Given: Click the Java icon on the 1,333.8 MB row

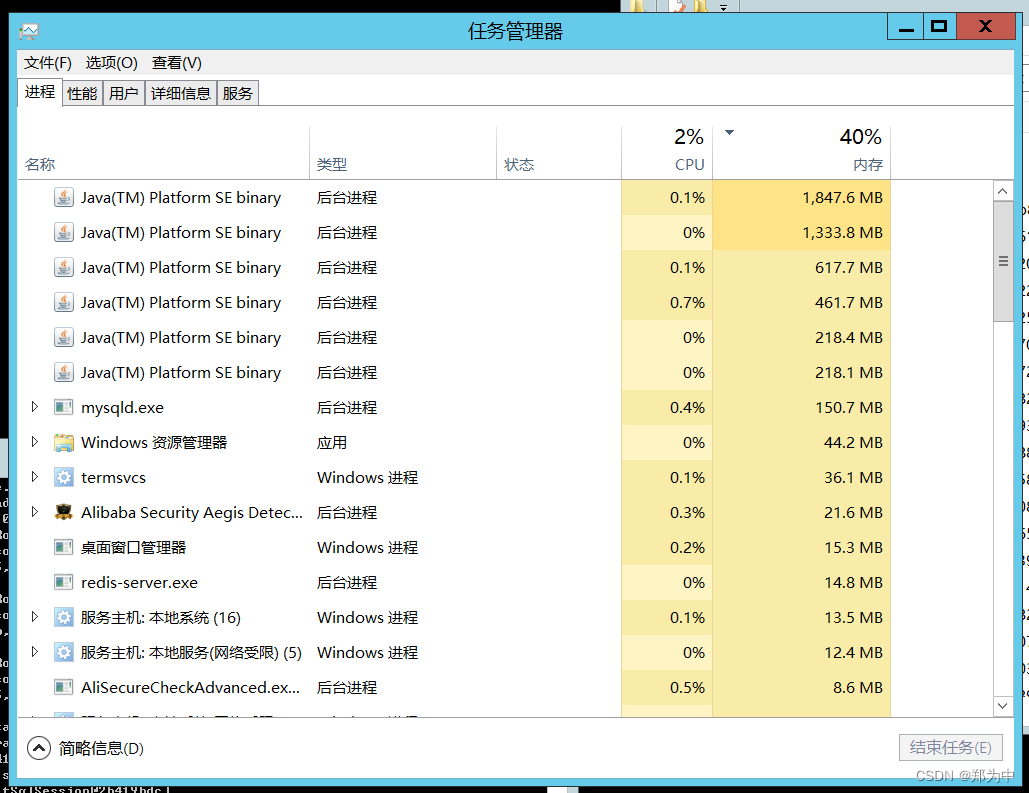Looking at the screenshot, I should (x=64, y=232).
